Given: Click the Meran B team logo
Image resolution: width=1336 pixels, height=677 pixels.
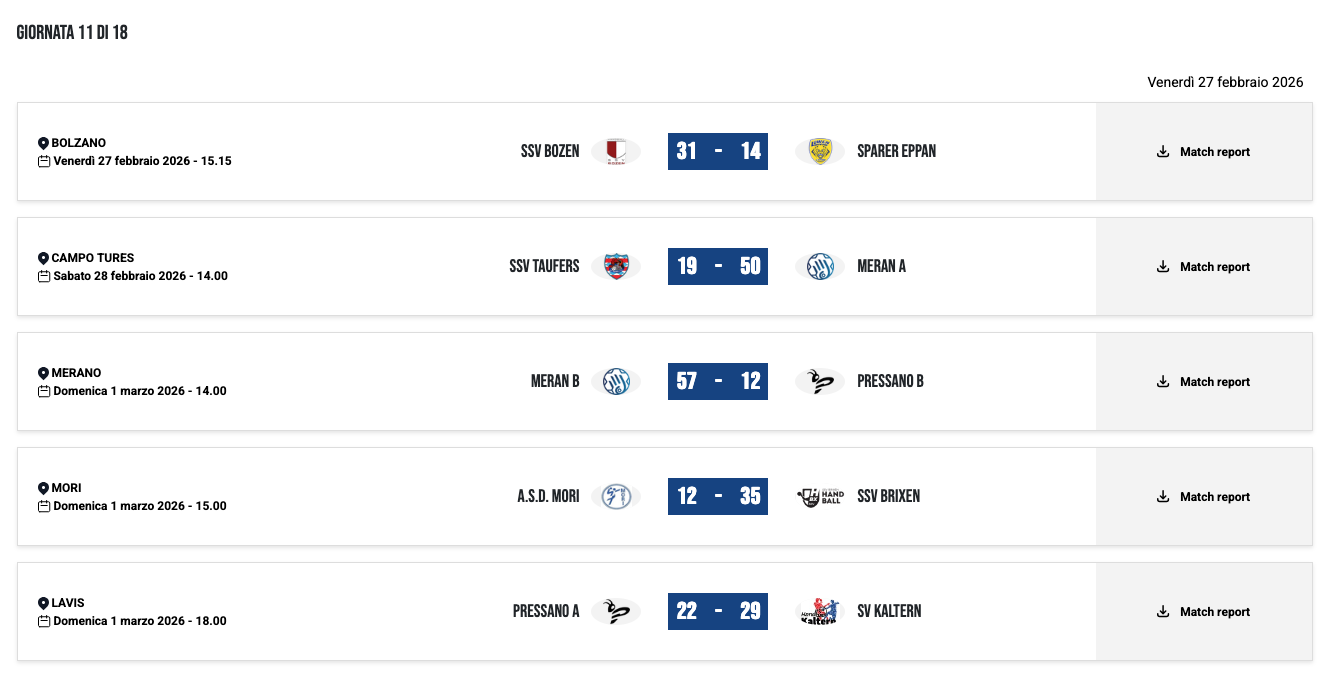Looking at the screenshot, I should pos(616,382).
